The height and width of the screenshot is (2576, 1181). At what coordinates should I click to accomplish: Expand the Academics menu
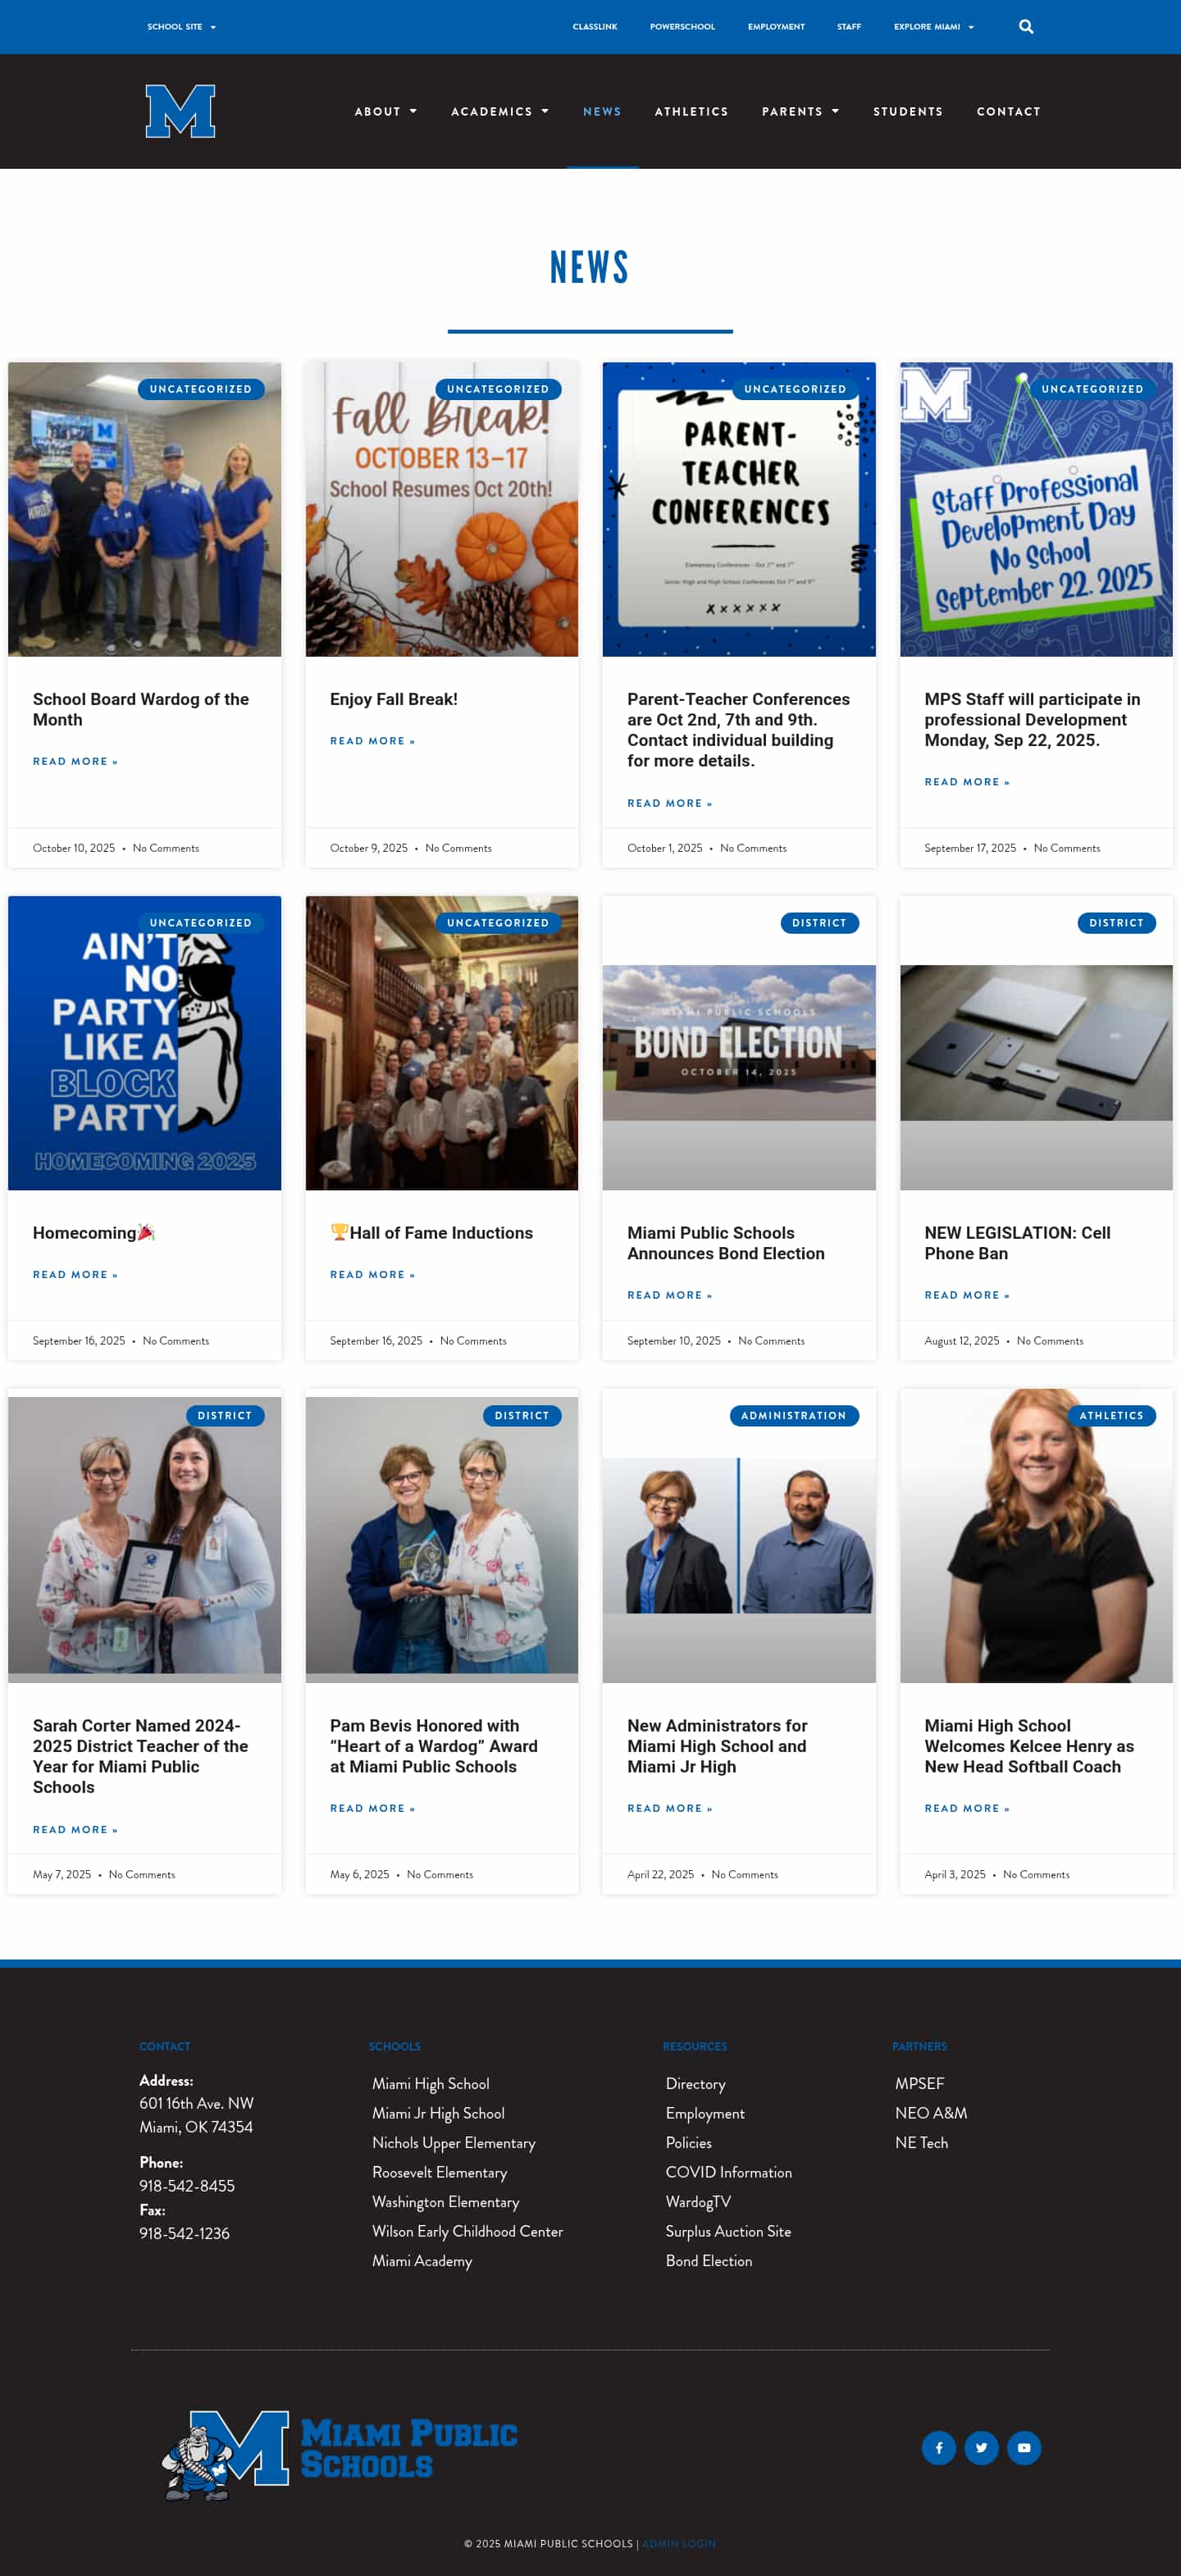click(x=500, y=112)
